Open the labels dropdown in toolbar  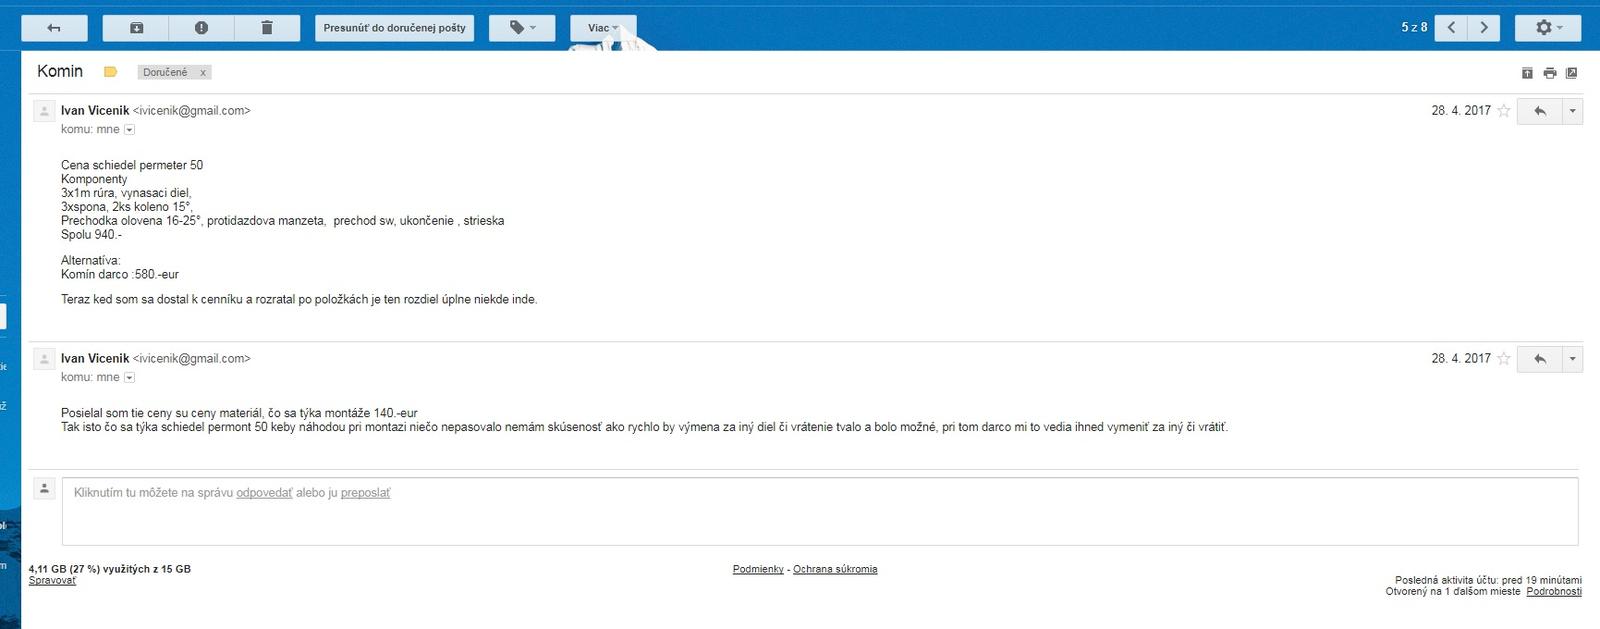coord(522,28)
